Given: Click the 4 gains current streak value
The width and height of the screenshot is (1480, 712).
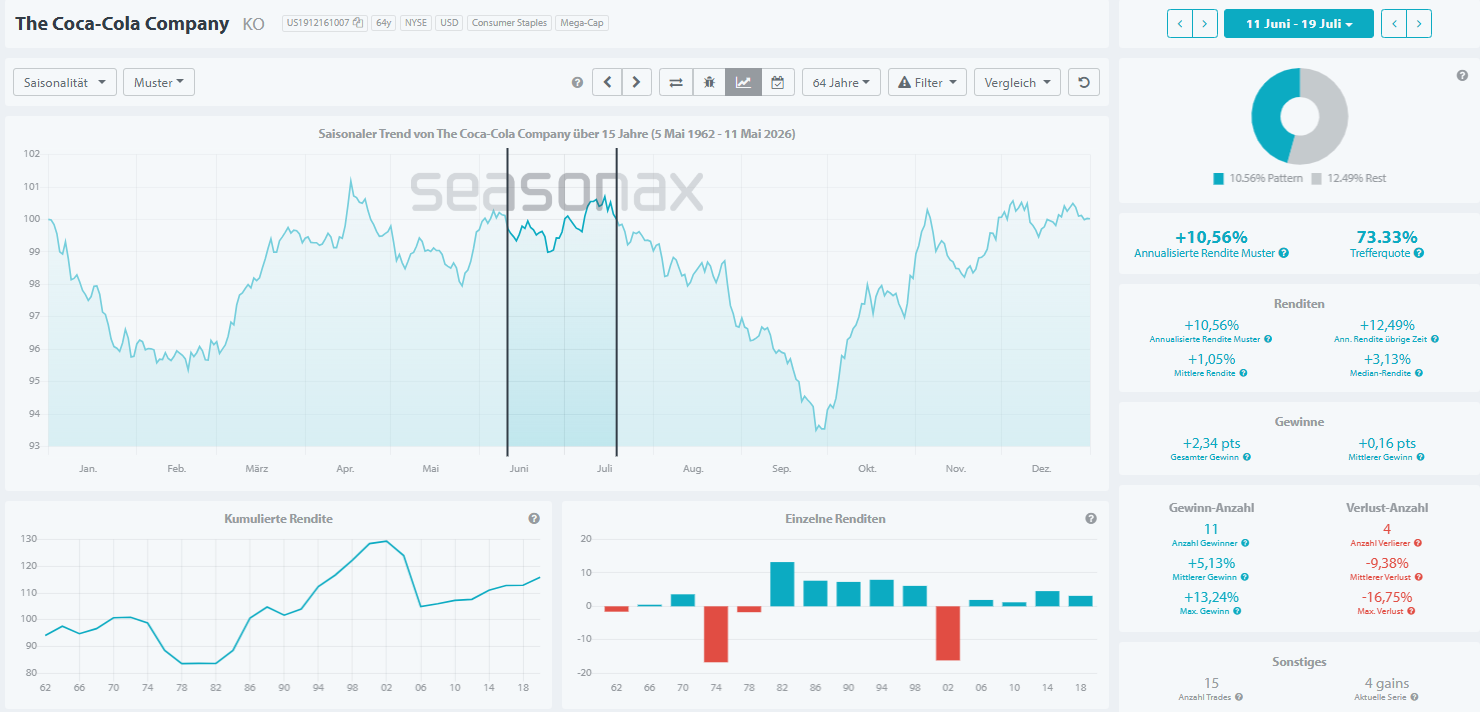Looking at the screenshot, I should click(x=1386, y=683).
